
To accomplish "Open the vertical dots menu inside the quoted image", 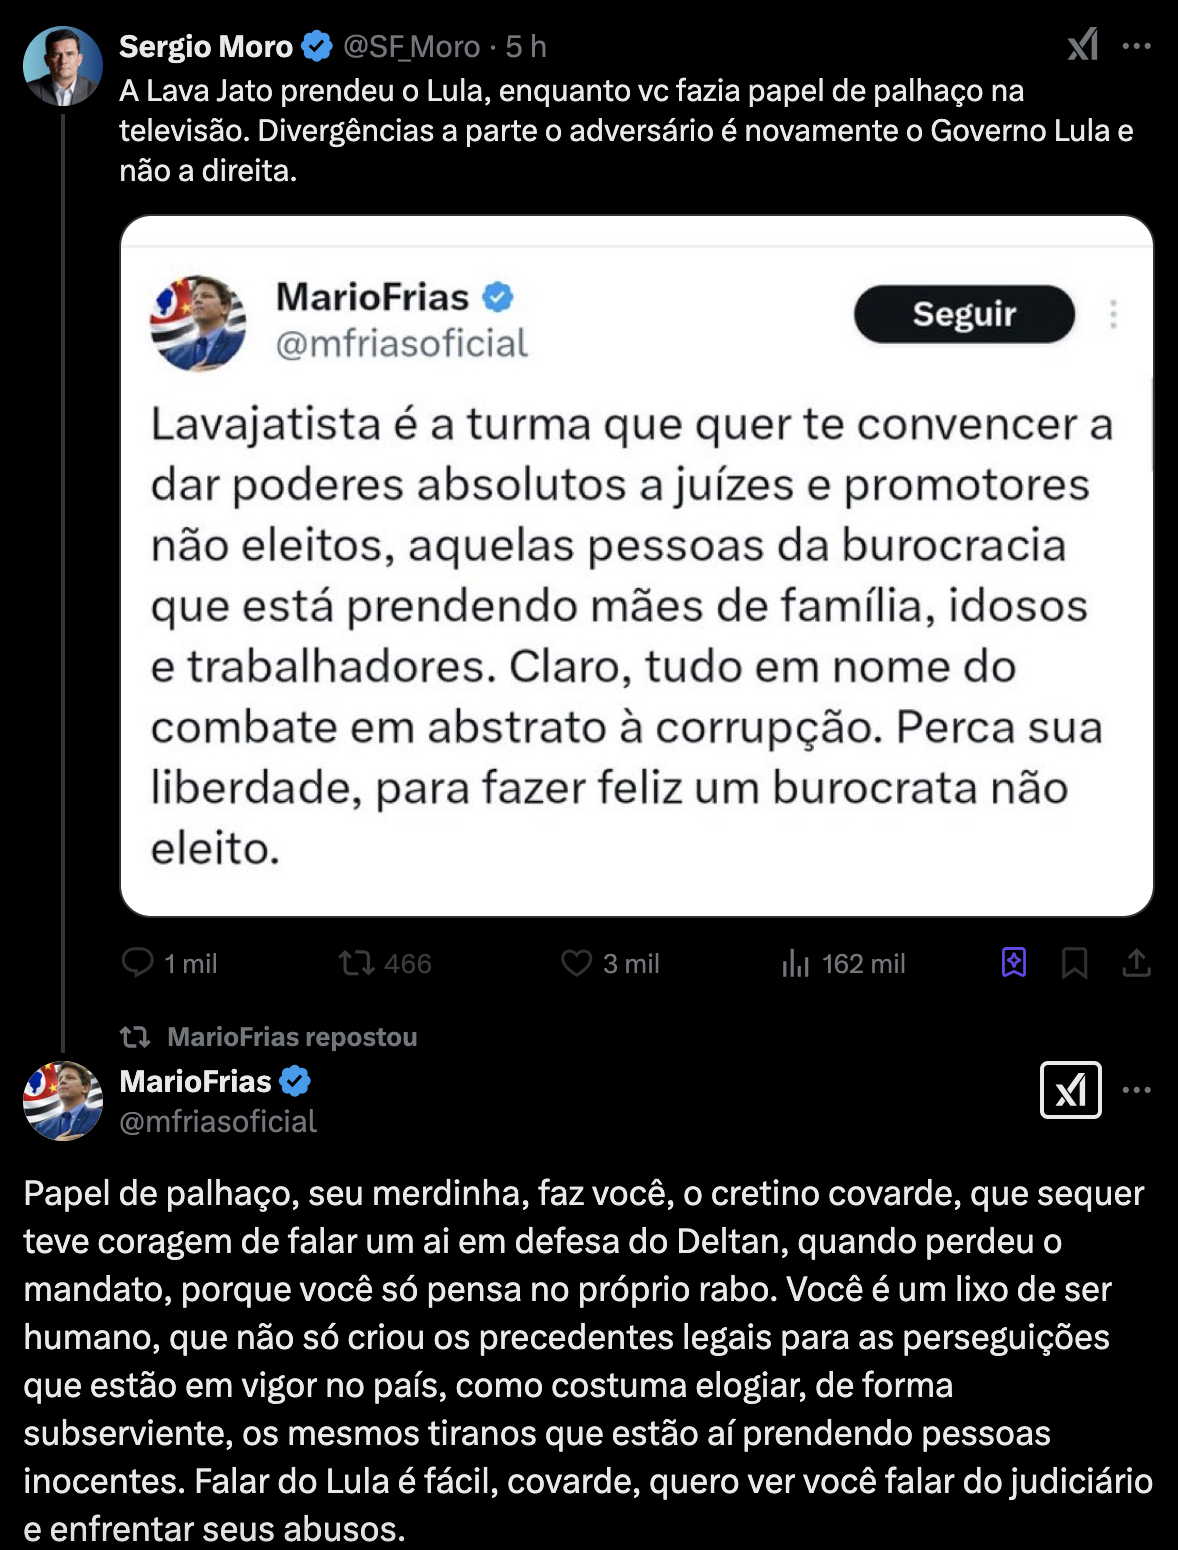I will [x=1113, y=314].
